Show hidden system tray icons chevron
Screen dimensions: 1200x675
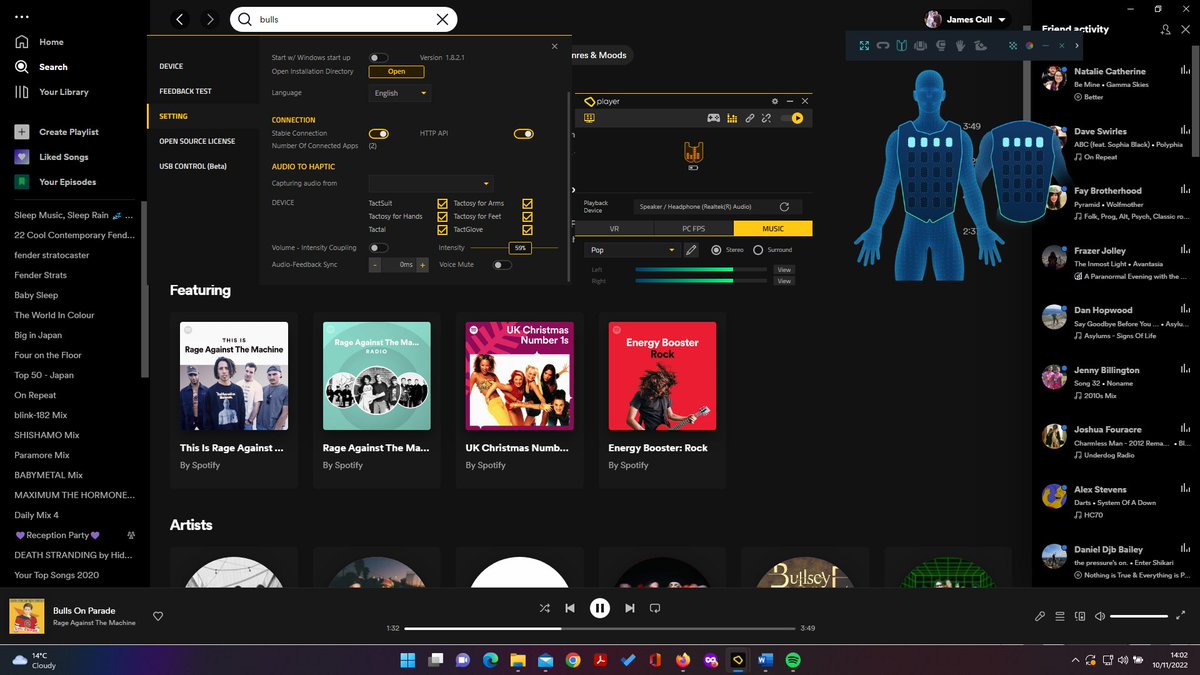[x=1076, y=660]
